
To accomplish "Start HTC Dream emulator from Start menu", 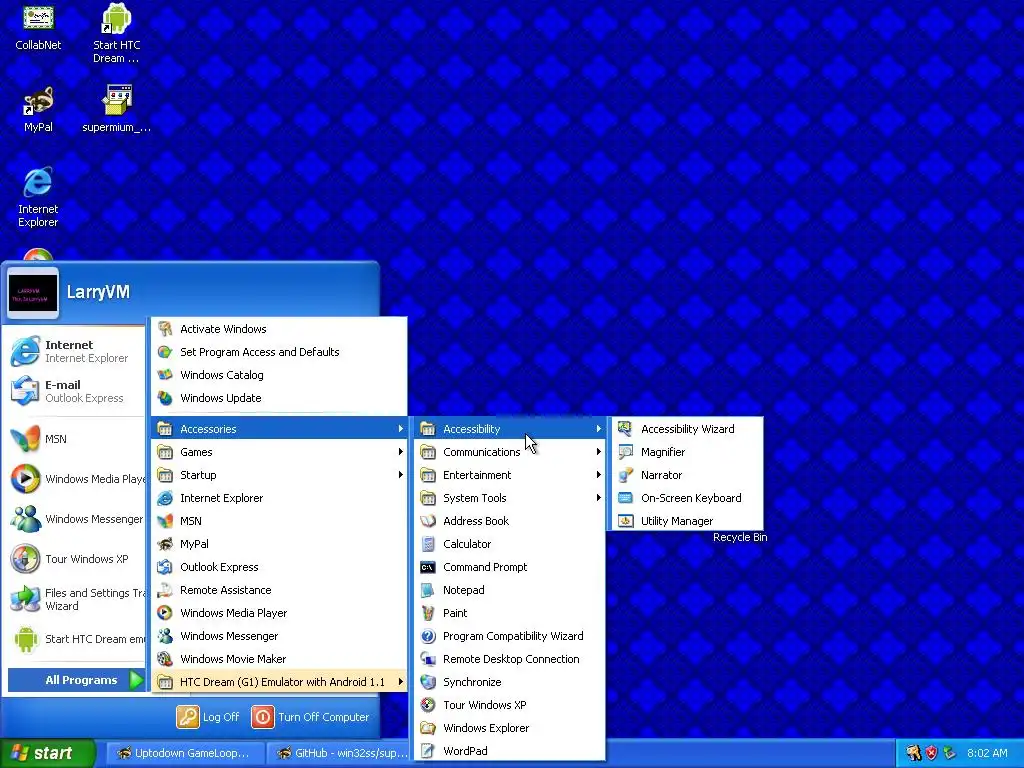I will 76,639.
